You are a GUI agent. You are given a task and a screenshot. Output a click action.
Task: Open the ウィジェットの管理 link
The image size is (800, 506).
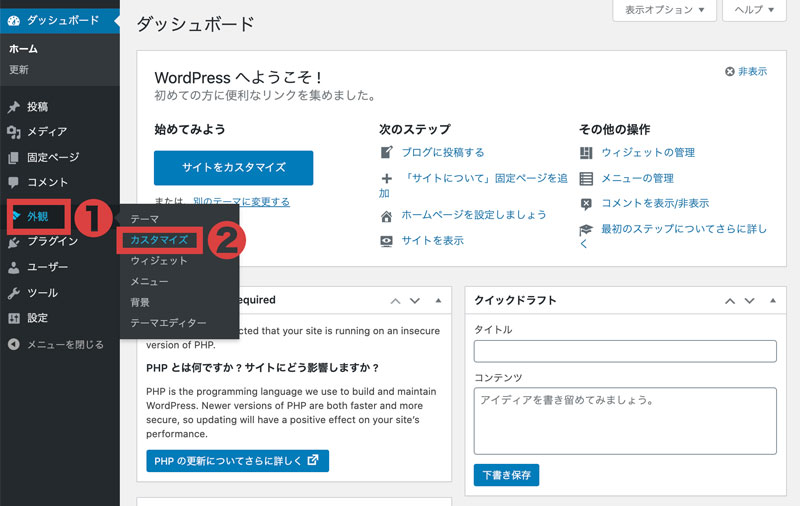pyautogui.click(x=648, y=153)
